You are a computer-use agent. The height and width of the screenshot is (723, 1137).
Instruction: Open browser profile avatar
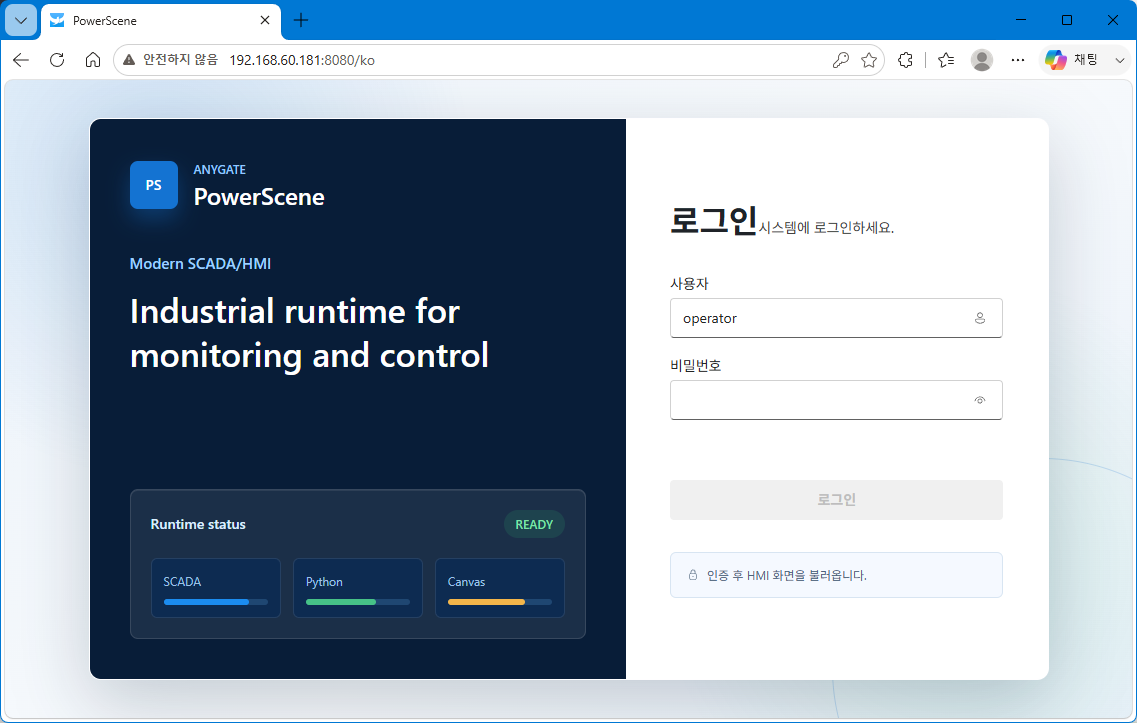pos(982,60)
